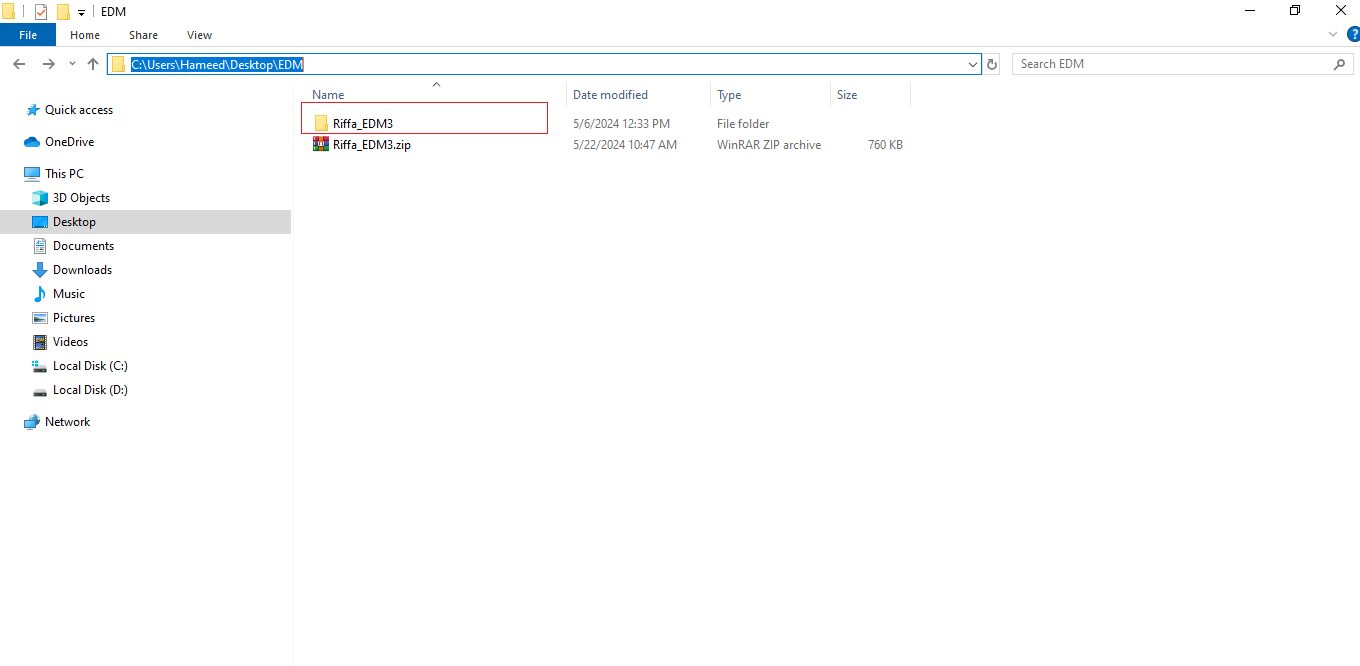
Task: Open the Customize Quick Access Toolbar arrow
Action: pyautogui.click(x=81, y=13)
